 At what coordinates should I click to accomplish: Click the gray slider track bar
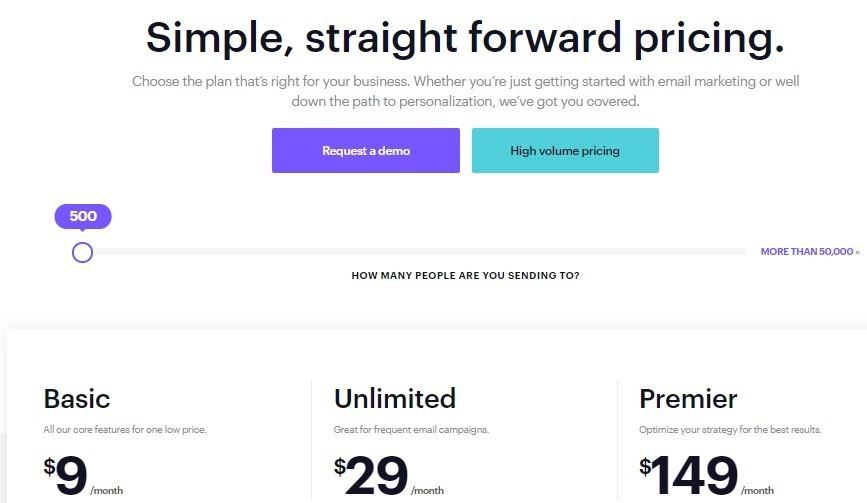tap(420, 252)
